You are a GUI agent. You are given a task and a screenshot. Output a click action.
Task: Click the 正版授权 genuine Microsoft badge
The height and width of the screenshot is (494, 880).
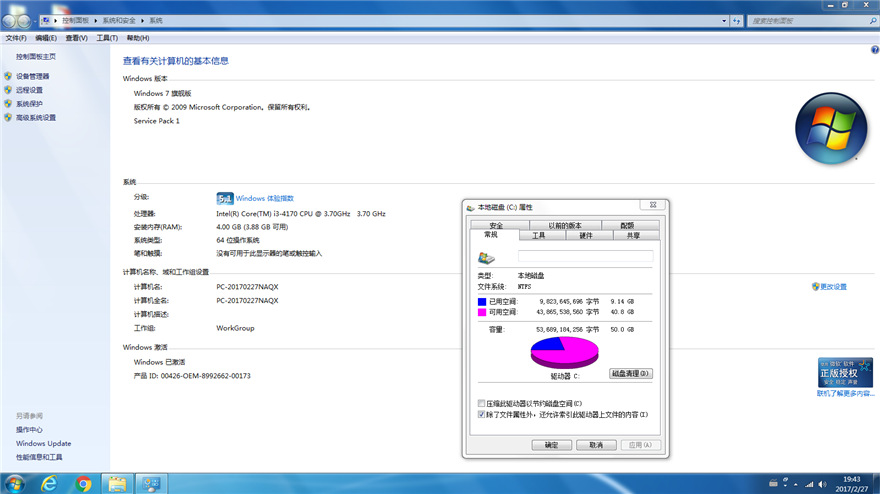tap(845, 372)
